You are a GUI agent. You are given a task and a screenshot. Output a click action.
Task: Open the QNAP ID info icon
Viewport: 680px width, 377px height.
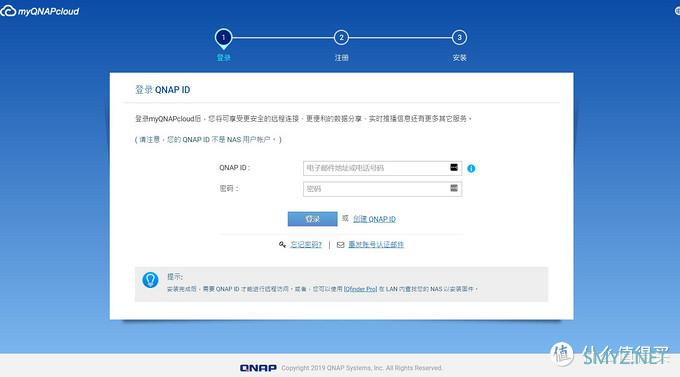[471, 168]
